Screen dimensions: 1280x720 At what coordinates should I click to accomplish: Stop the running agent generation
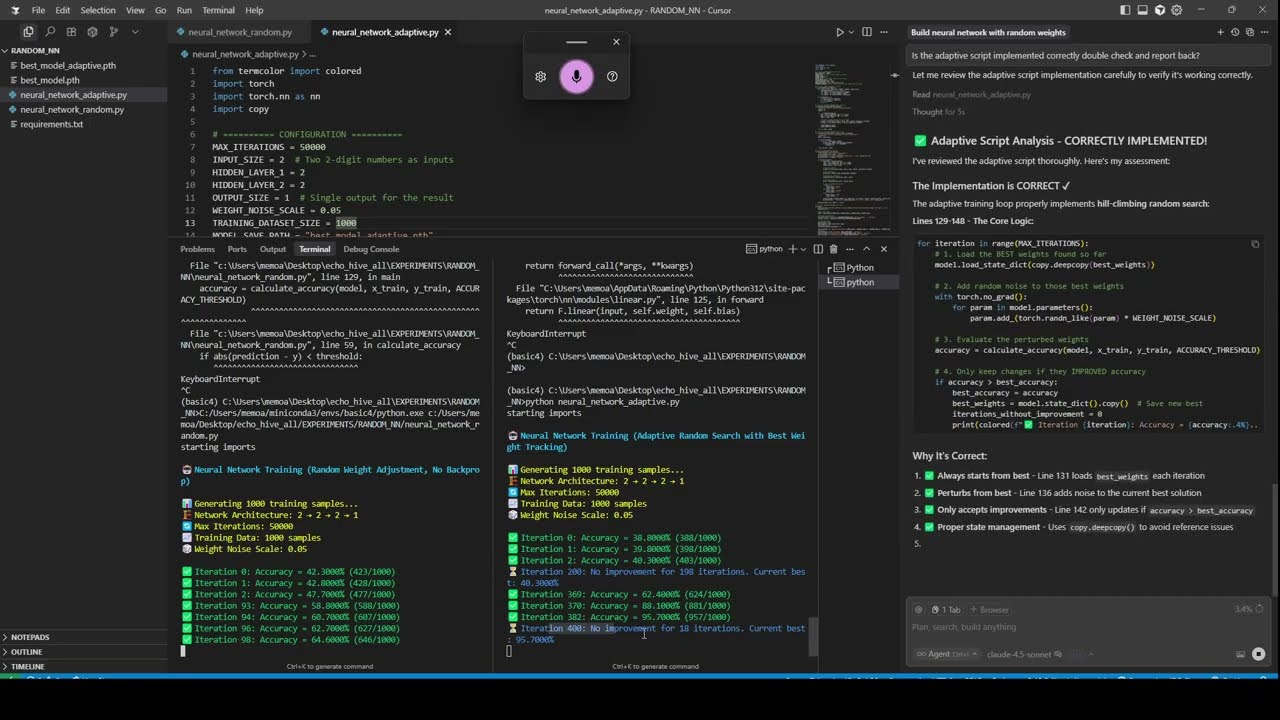[1258, 654]
